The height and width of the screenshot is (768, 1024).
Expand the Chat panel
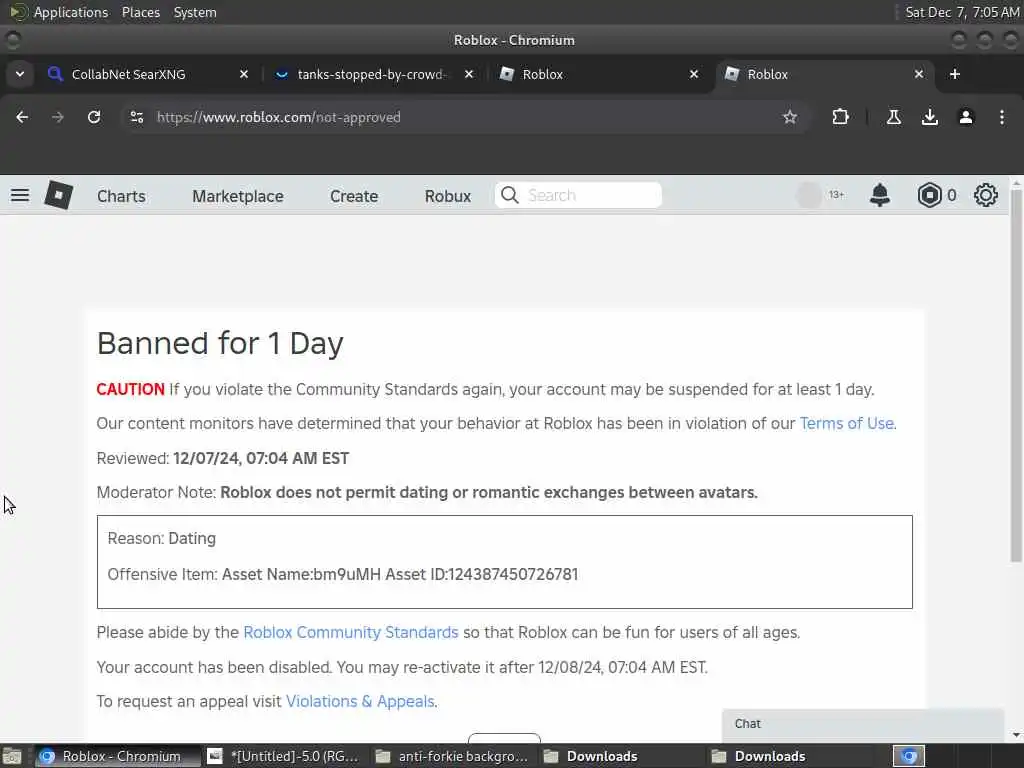(x=862, y=724)
